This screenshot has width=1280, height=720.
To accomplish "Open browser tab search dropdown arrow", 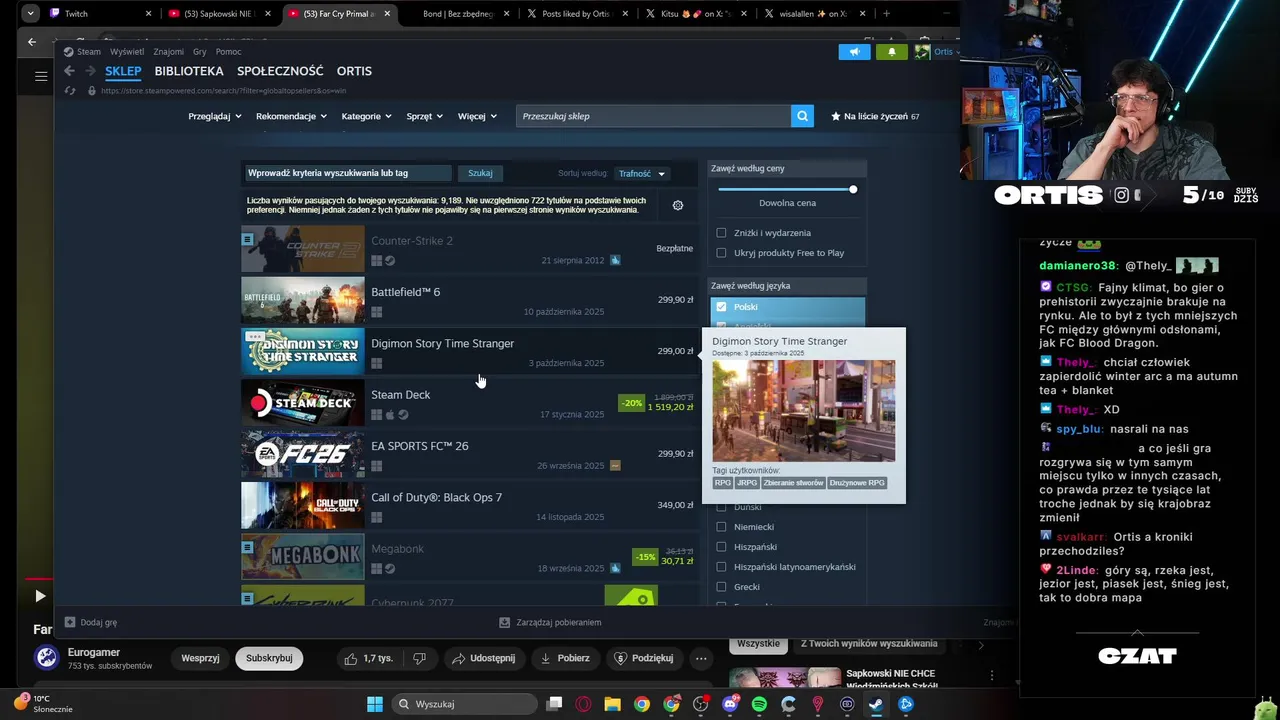I will point(31,14).
